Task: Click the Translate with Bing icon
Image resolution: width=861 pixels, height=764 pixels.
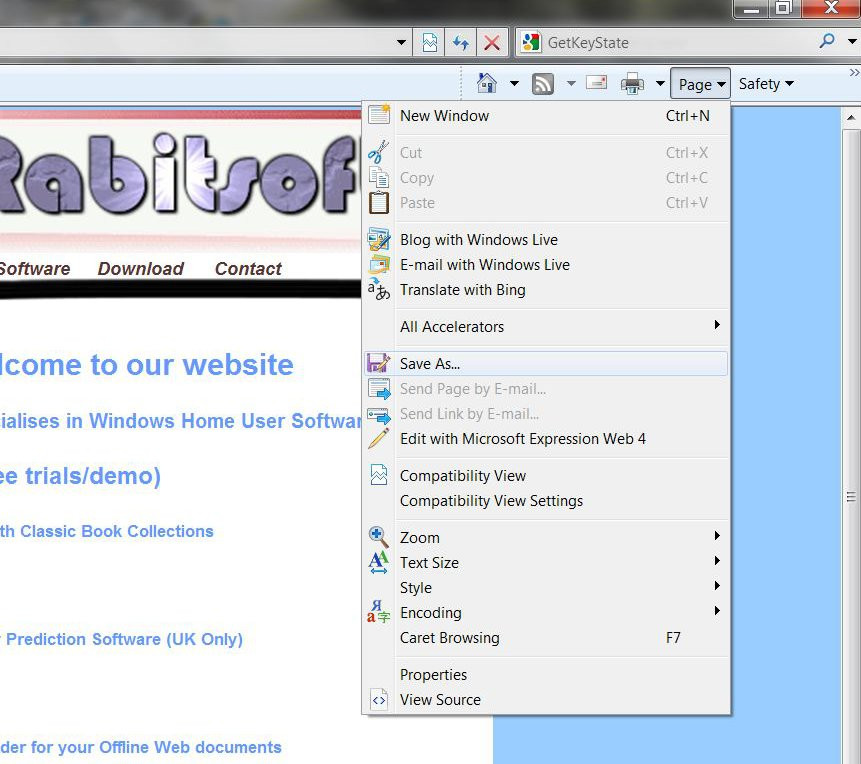Action: [x=379, y=289]
